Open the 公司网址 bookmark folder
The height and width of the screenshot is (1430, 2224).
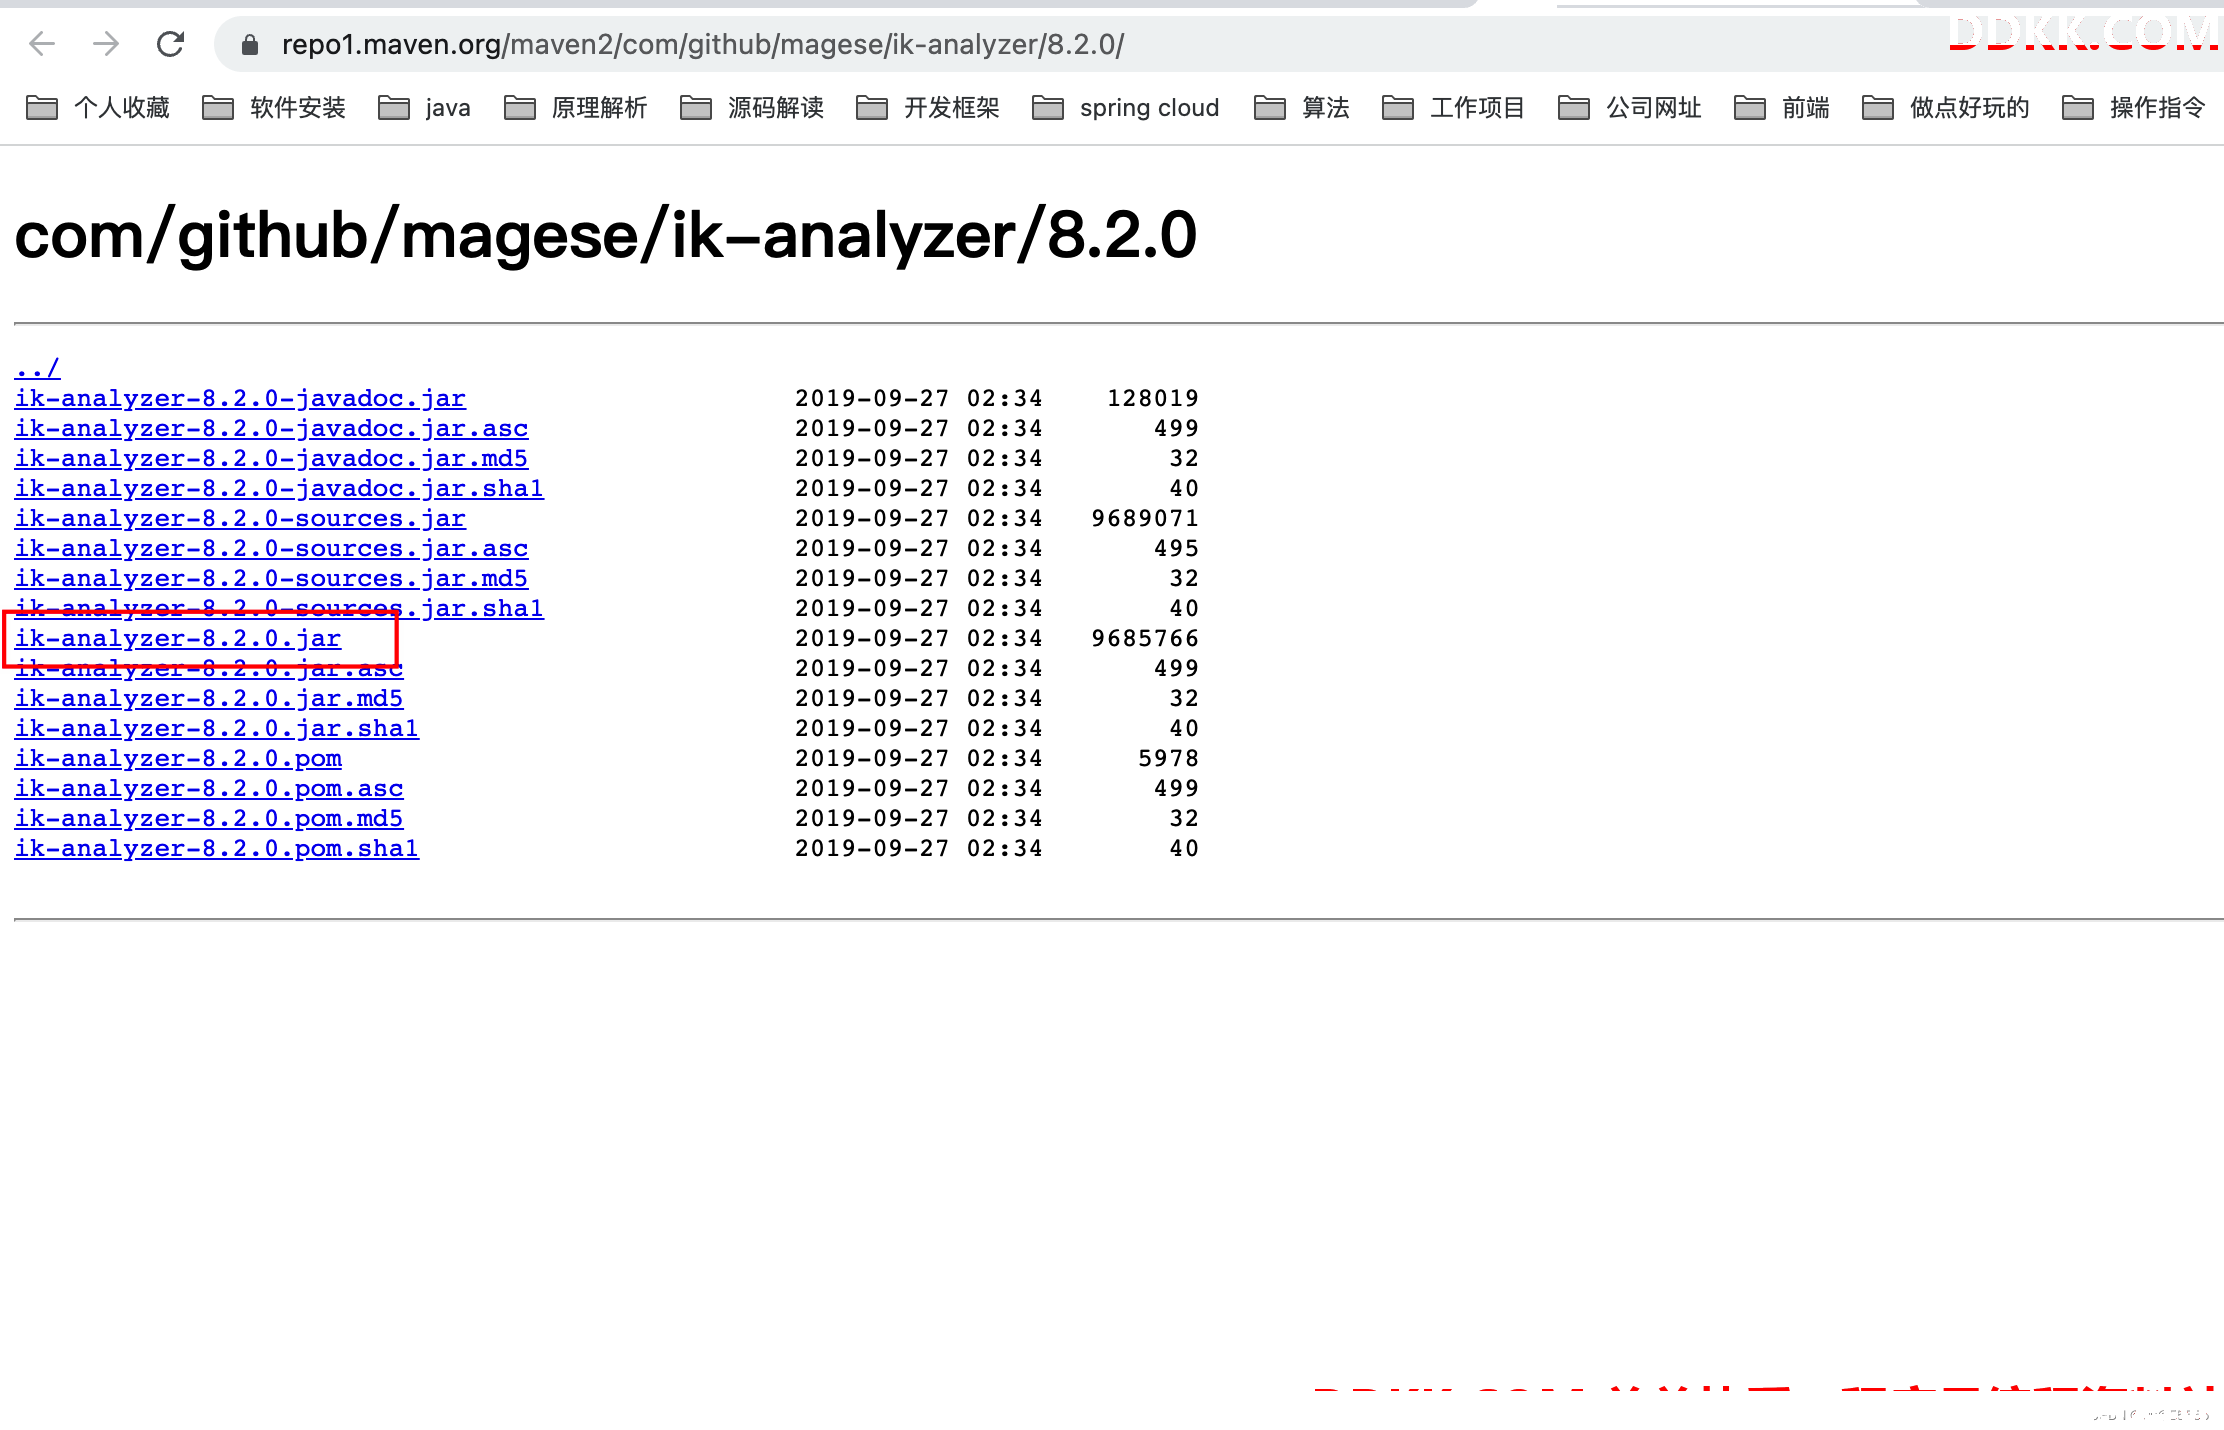1630,107
